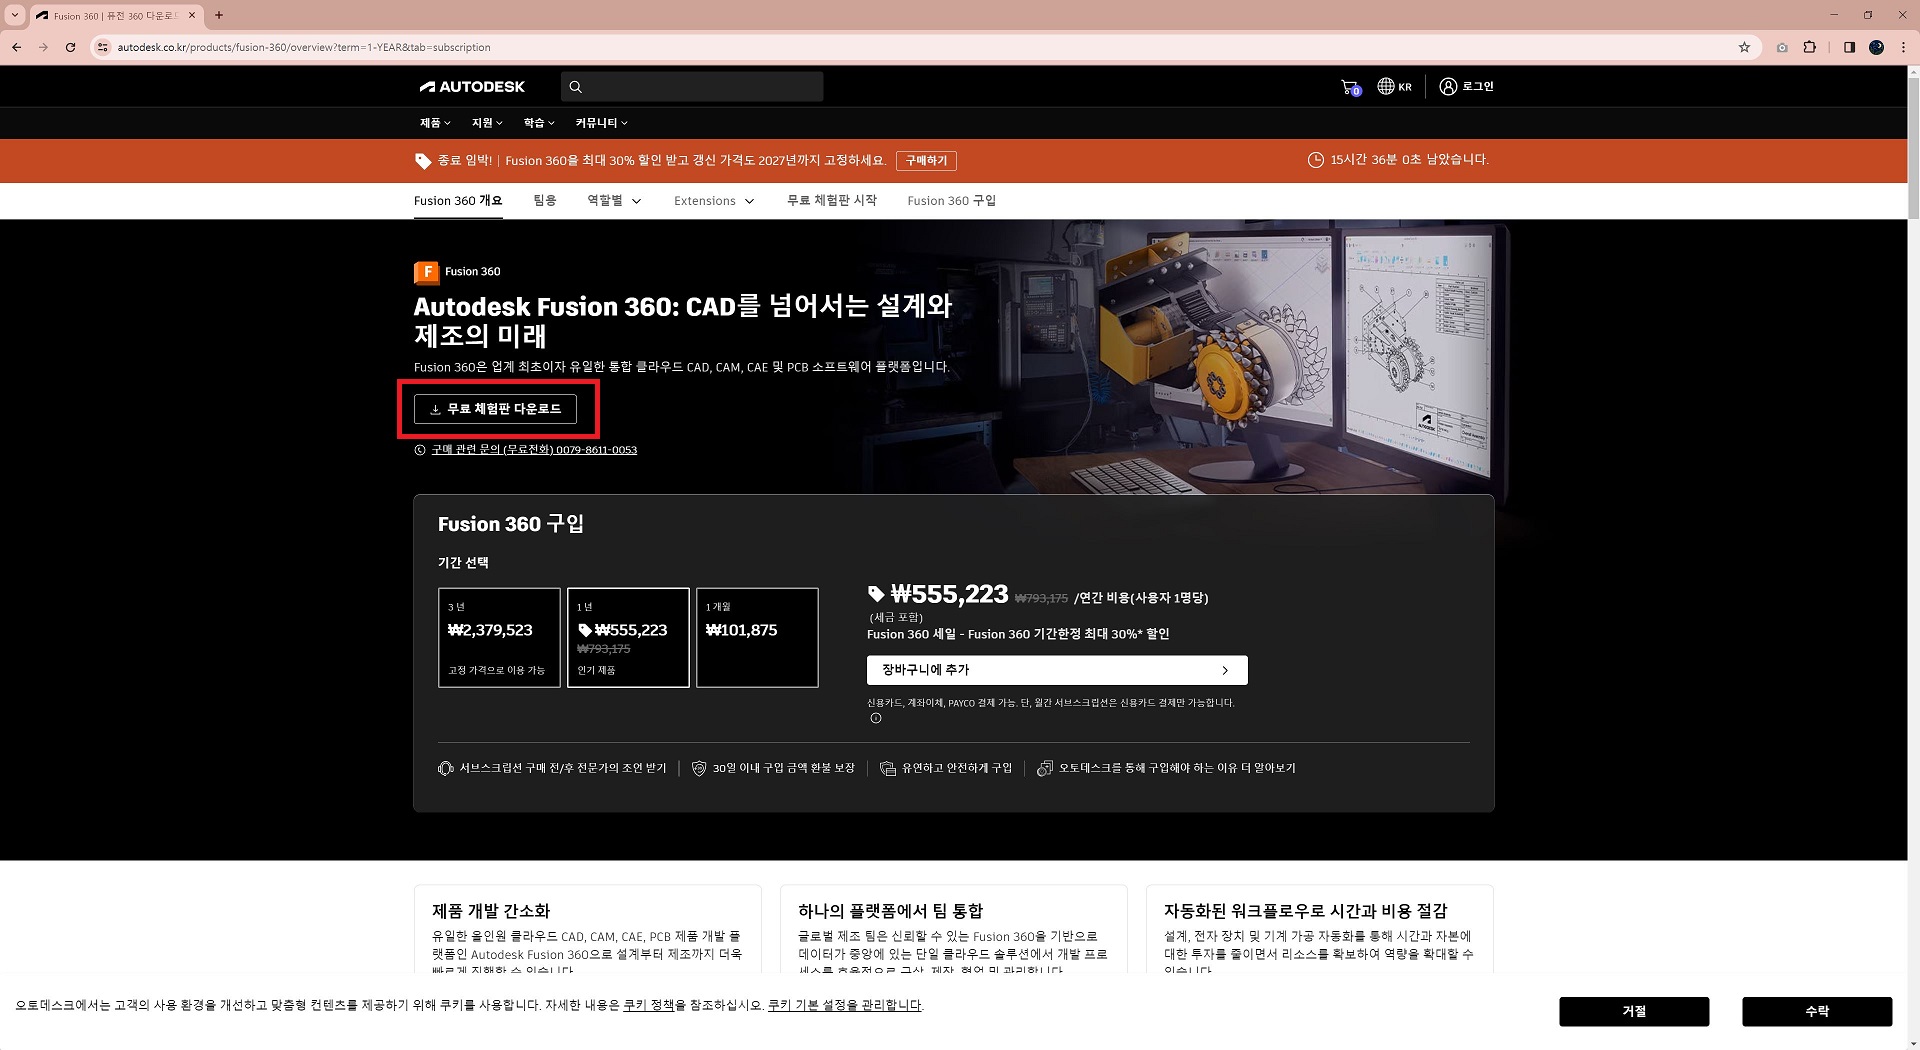This screenshot has width=1920, height=1050.
Task: Click the Autodesk logo
Action: coord(472,87)
